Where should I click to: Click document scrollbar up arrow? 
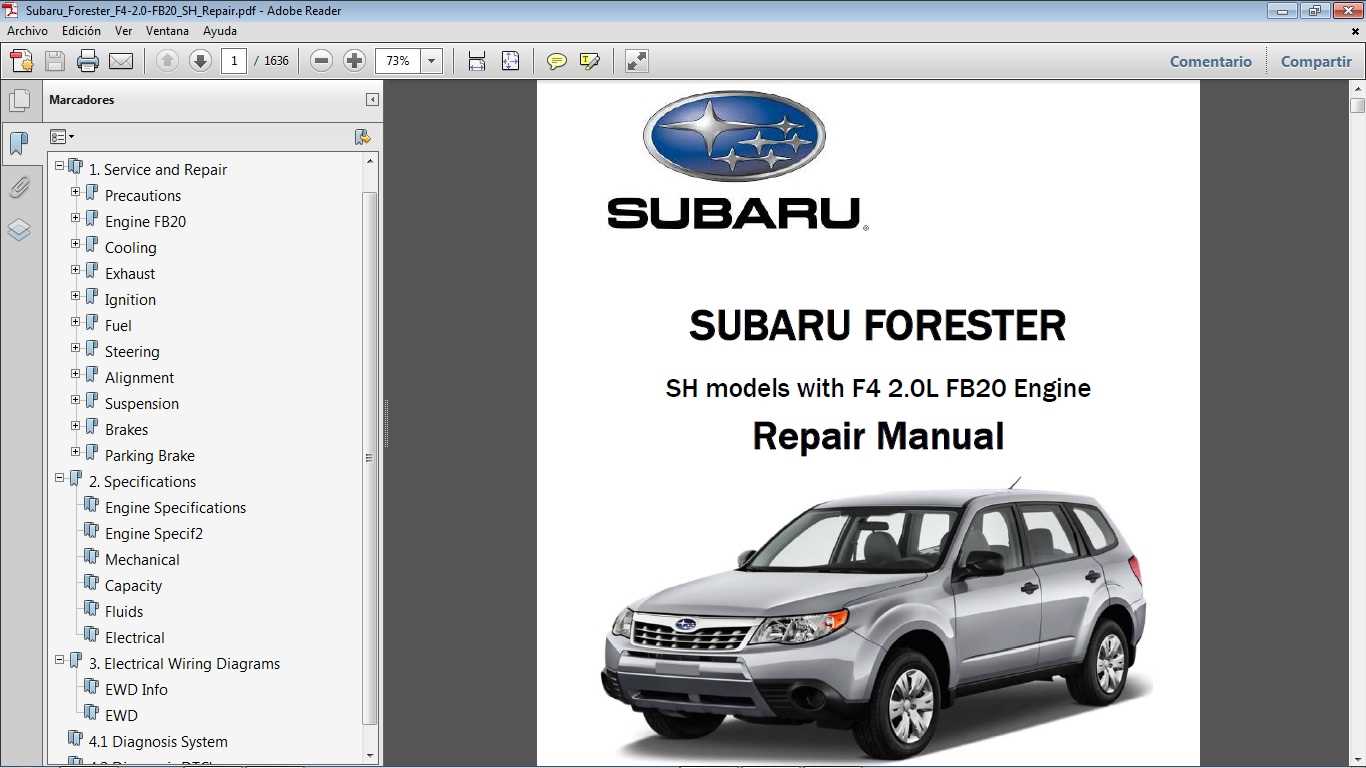(1357, 89)
